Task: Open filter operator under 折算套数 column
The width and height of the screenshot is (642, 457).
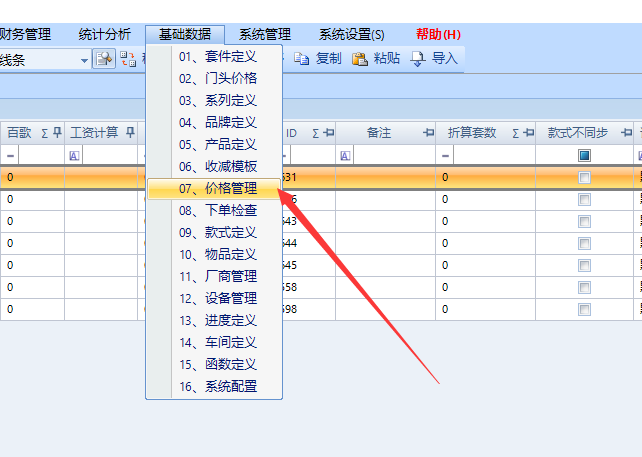Action: pos(445,156)
